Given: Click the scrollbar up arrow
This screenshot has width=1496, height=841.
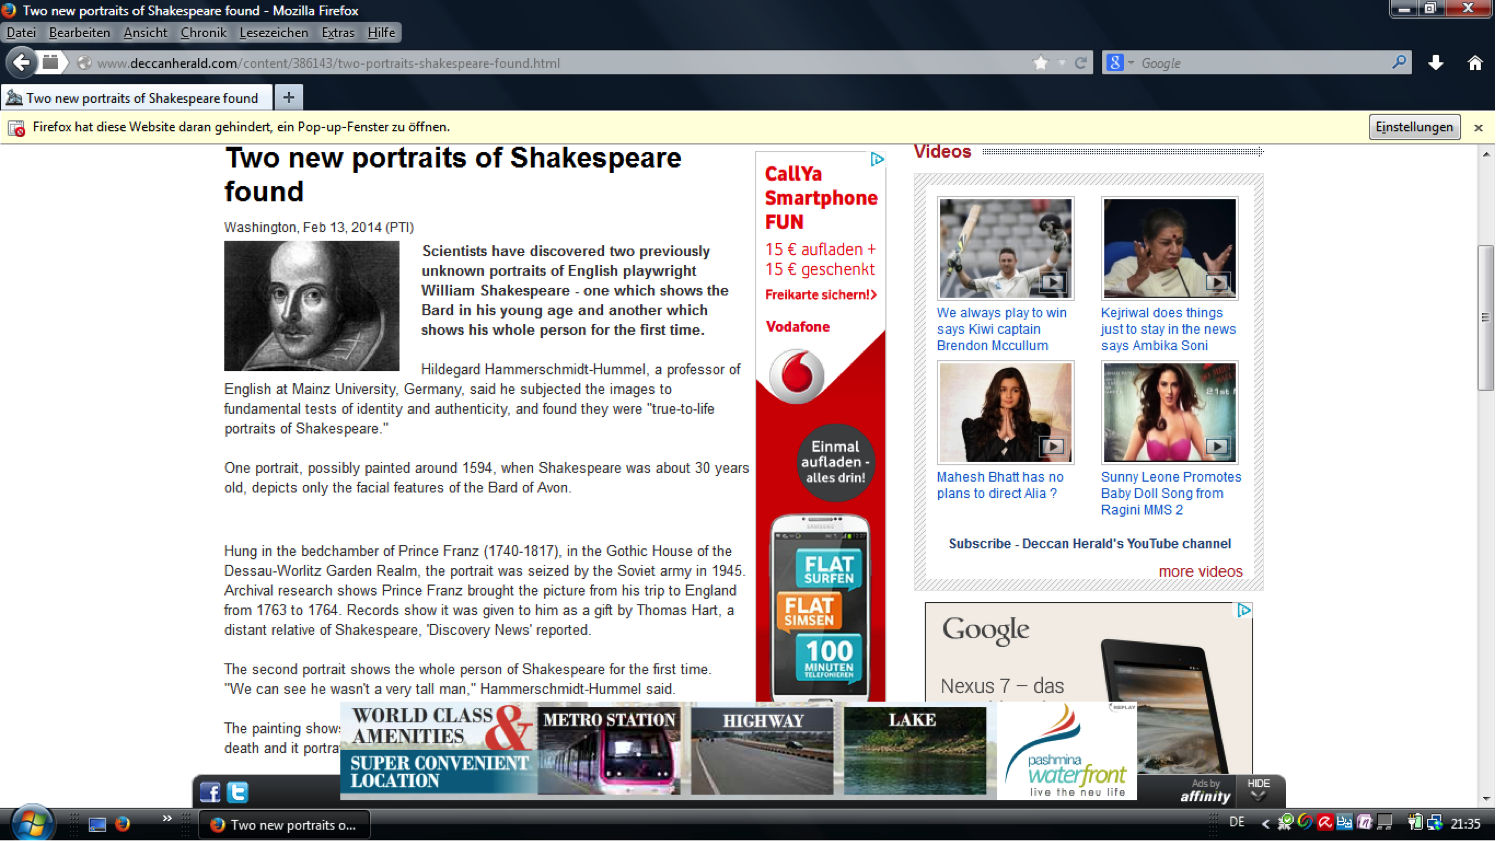Looking at the screenshot, I should 1486,154.
